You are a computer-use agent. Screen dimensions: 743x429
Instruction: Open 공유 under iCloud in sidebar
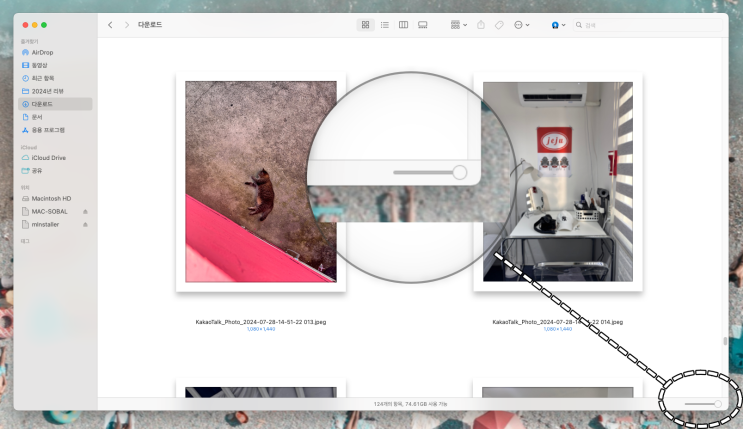click(x=55, y=170)
